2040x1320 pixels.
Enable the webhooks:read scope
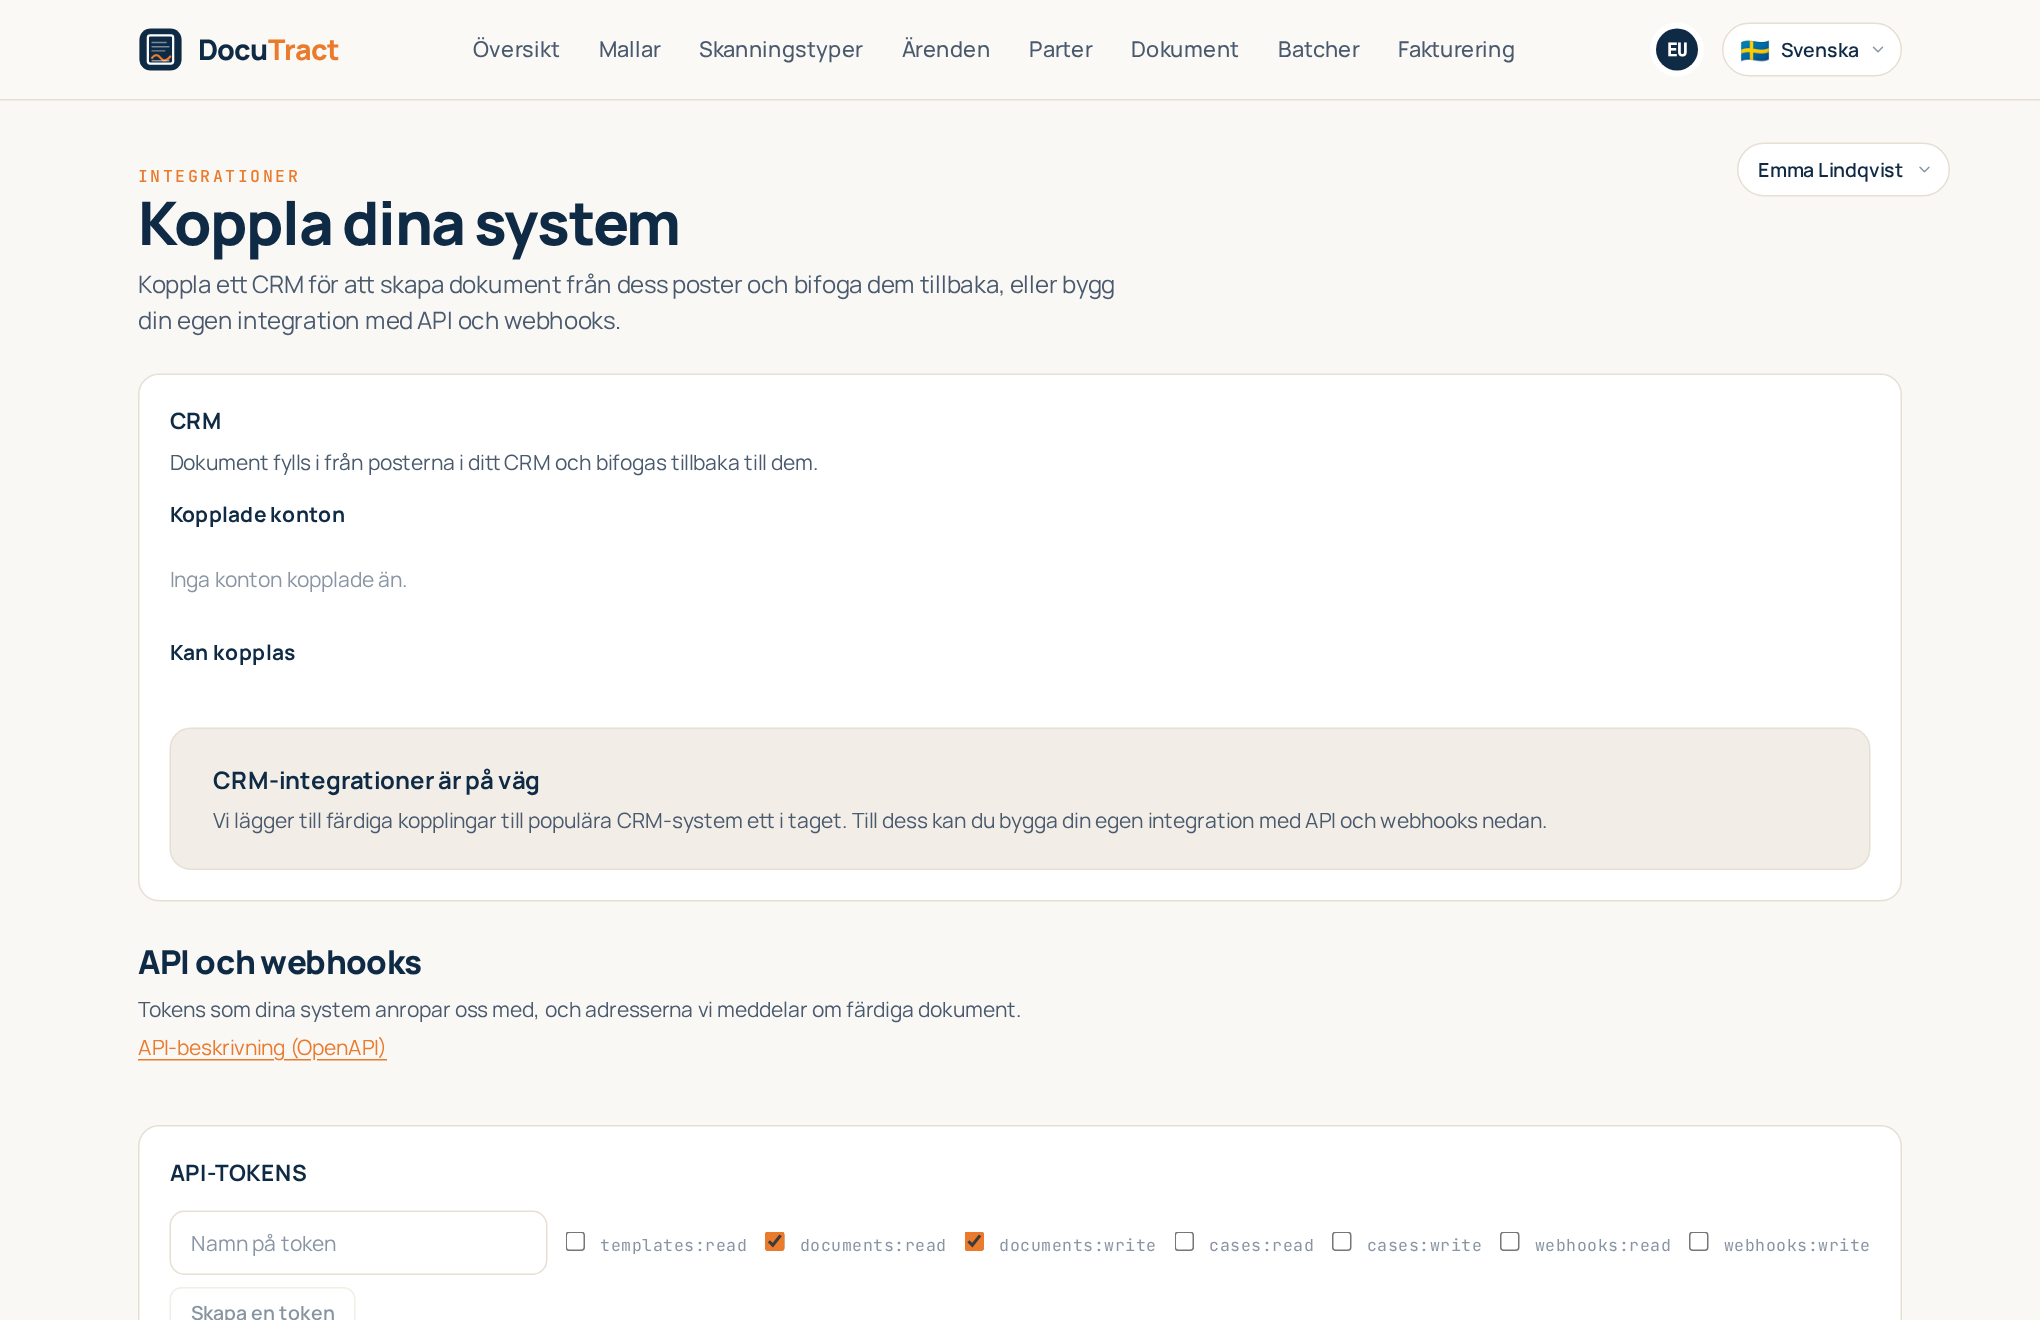coord(1510,1241)
